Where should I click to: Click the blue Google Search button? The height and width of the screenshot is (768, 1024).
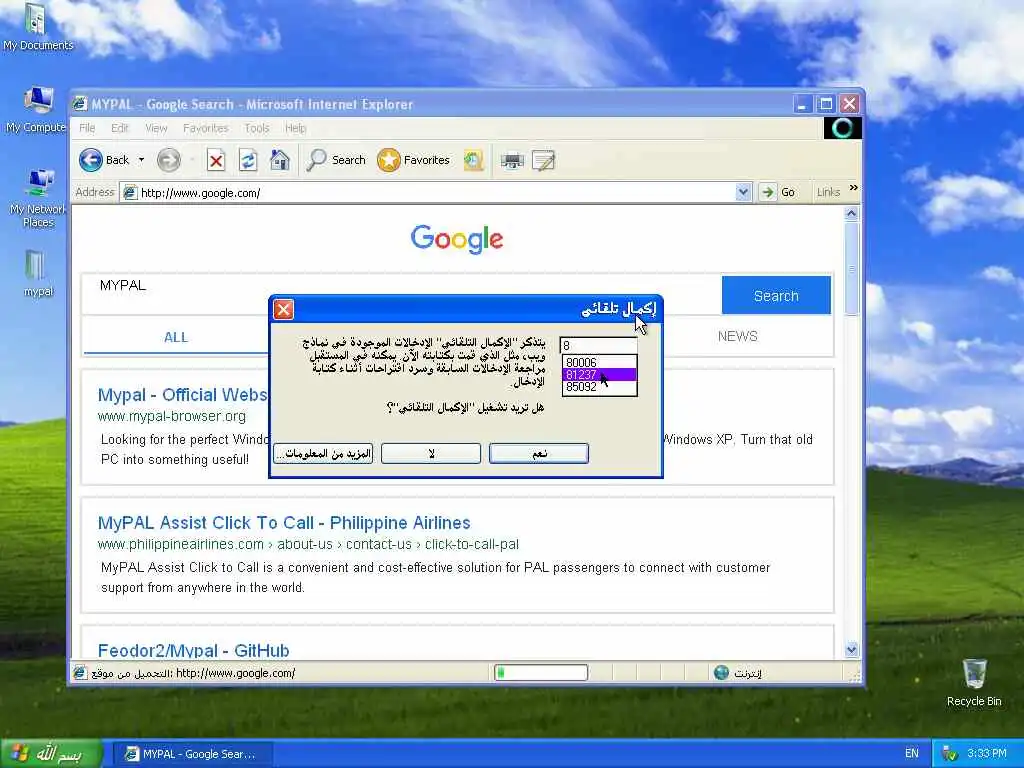tap(776, 295)
